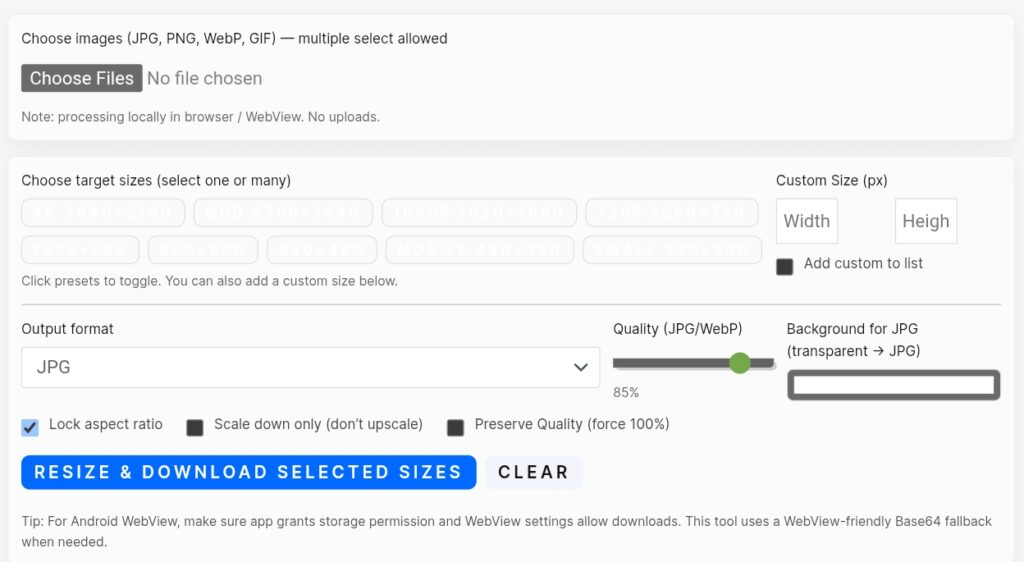Viewport: 1024px width, 562px height.
Task: Select the QHD 2560×1440 size preset
Action: pos(283,213)
